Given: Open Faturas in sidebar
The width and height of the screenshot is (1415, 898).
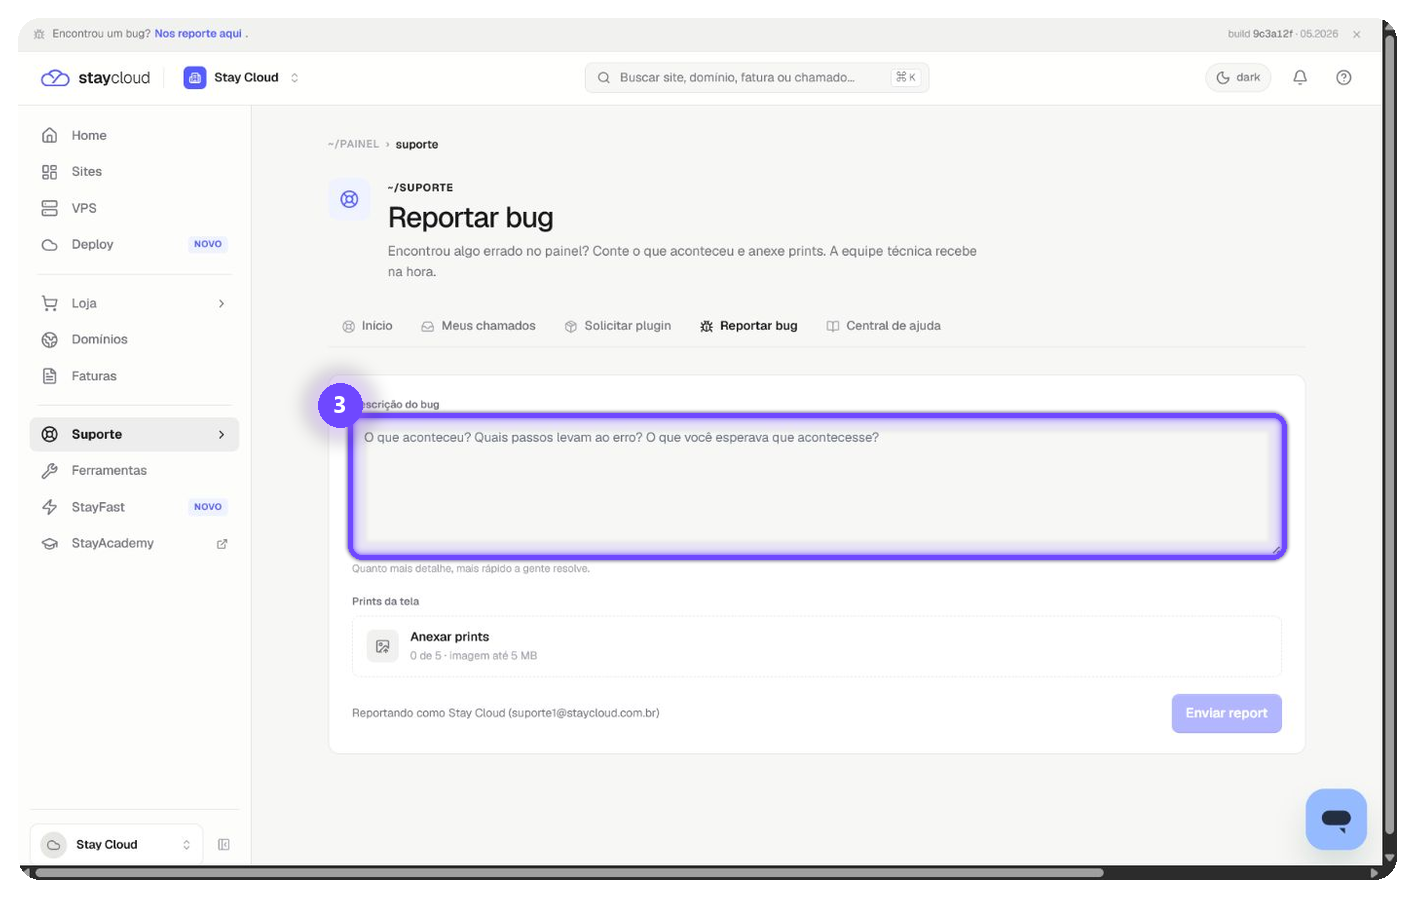Looking at the screenshot, I should pyautogui.click(x=134, y=376).
